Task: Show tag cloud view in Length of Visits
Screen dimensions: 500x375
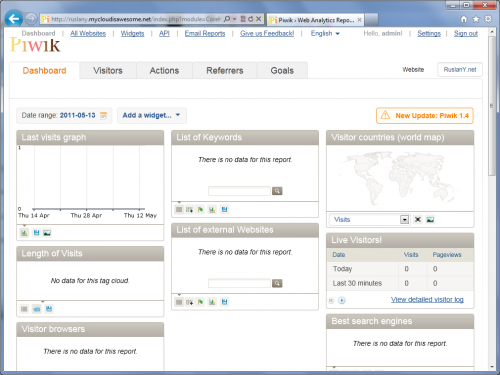Action: (x=37, y=309)
